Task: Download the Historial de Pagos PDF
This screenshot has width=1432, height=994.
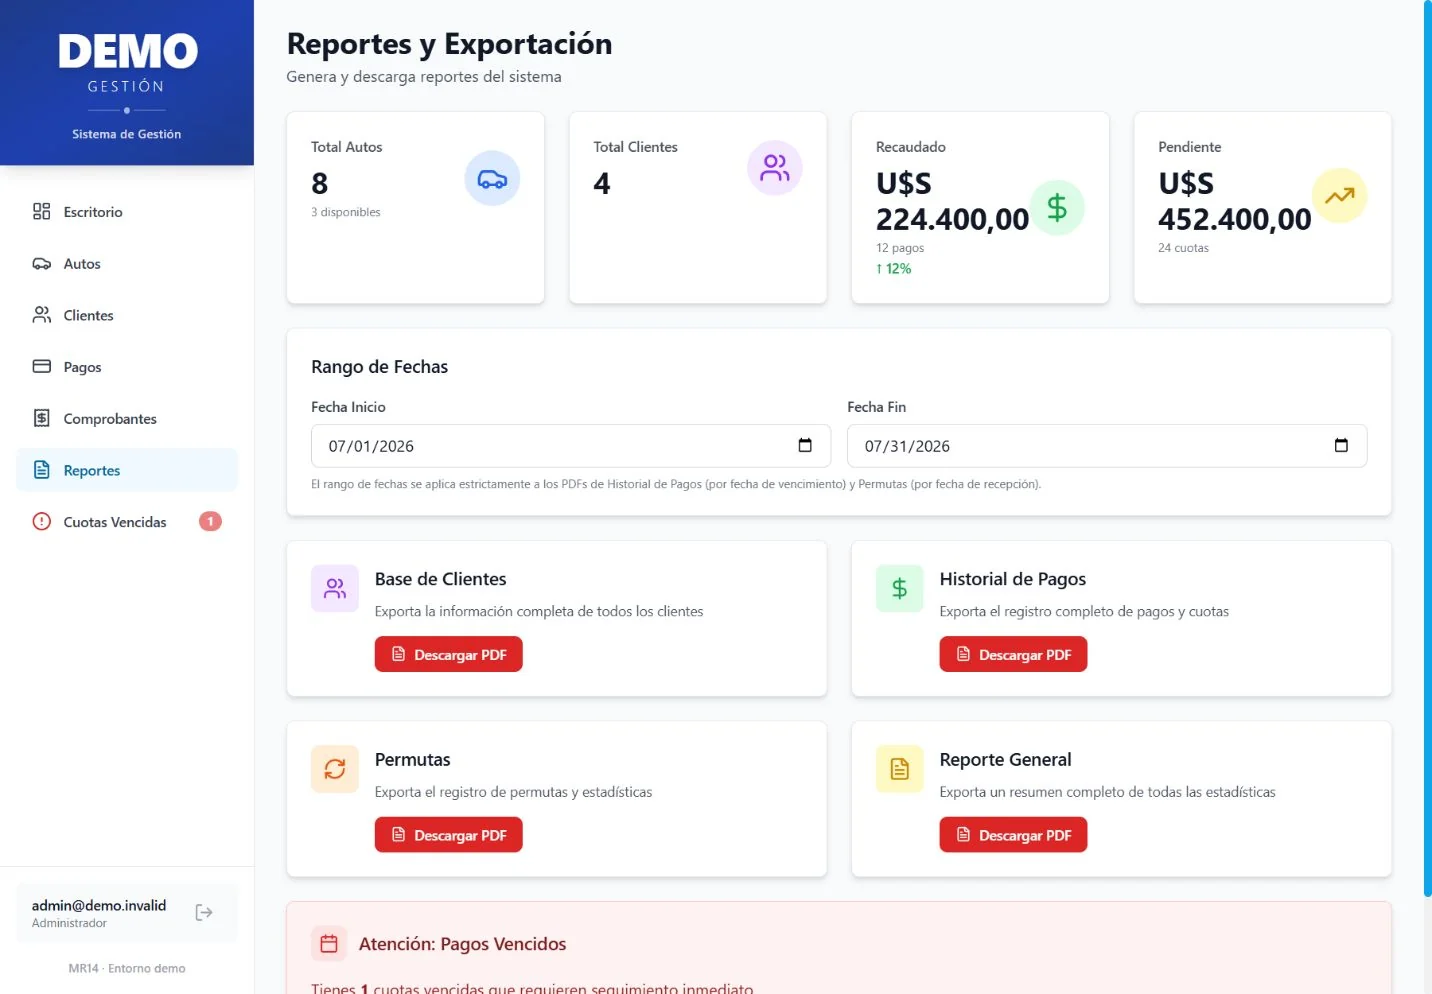Action: [x=1013, y=654]
